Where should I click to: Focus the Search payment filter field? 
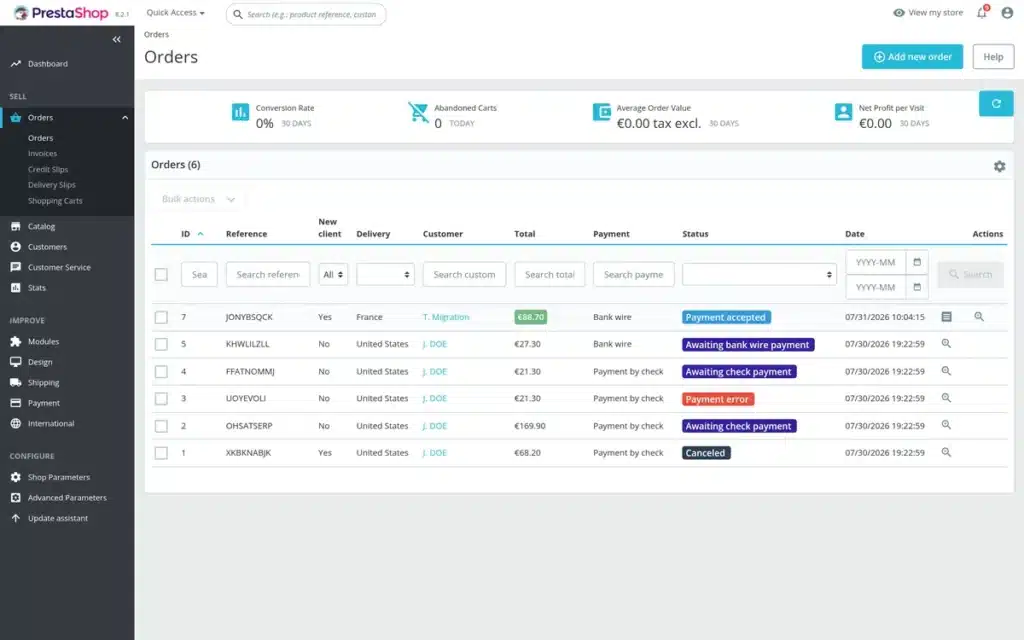(x=633, y=274)
